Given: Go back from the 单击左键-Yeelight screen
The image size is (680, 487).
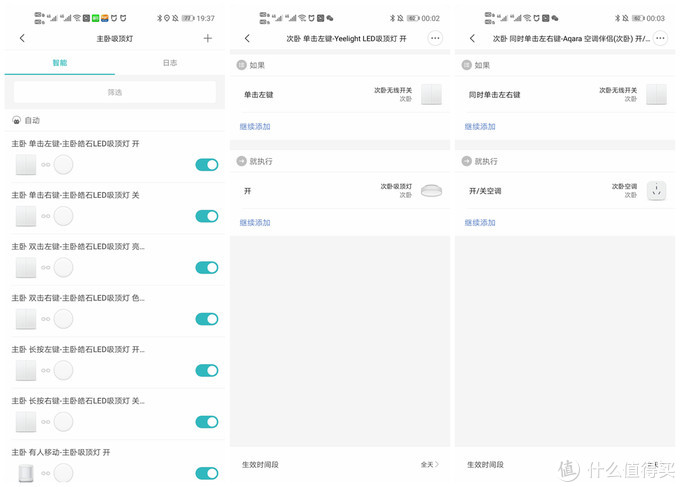Looking at the screenshot, I should (247, 38).
